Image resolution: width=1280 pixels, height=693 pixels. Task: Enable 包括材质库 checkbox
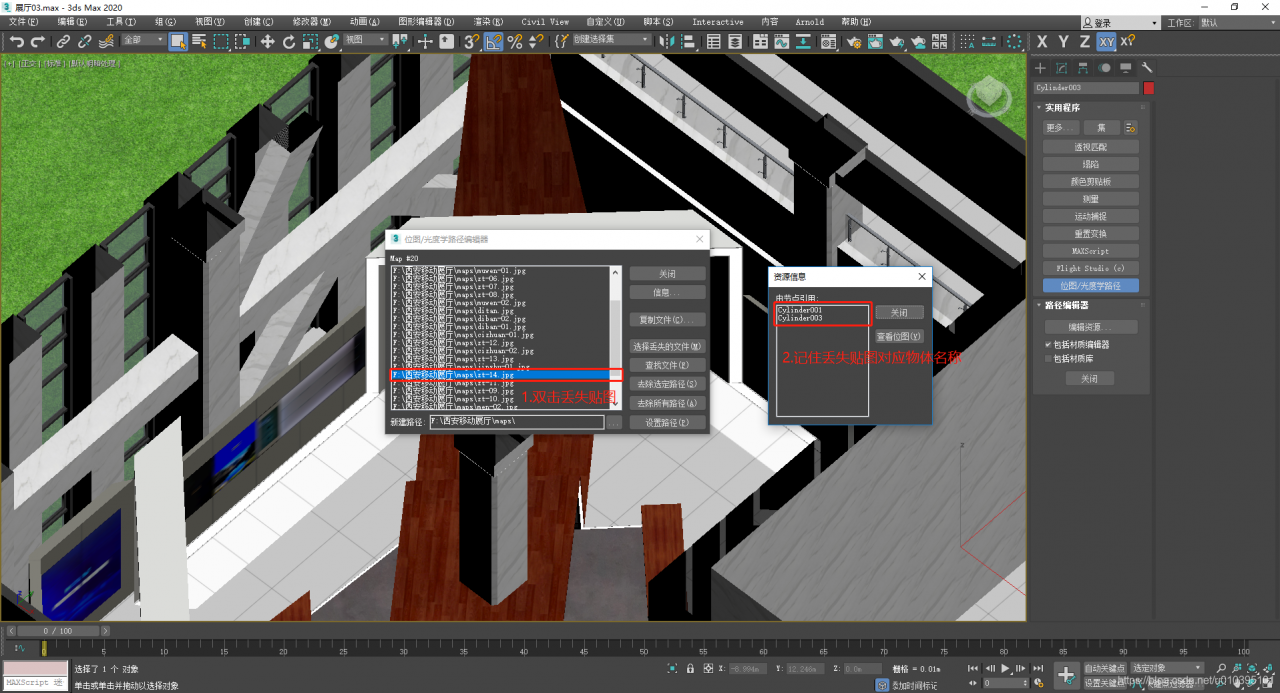tap(1048, 358)
